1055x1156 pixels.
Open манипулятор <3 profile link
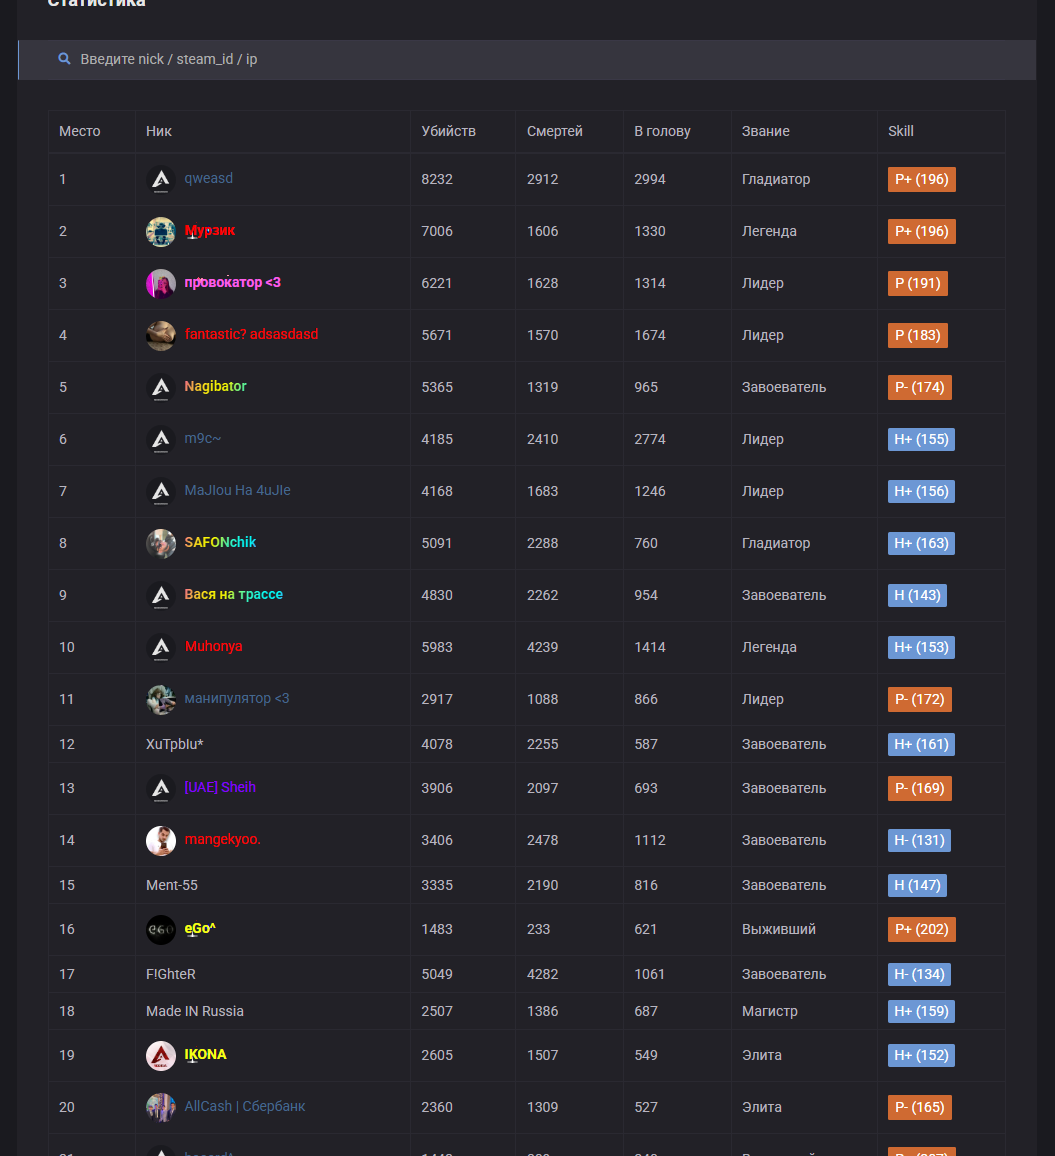237,699
